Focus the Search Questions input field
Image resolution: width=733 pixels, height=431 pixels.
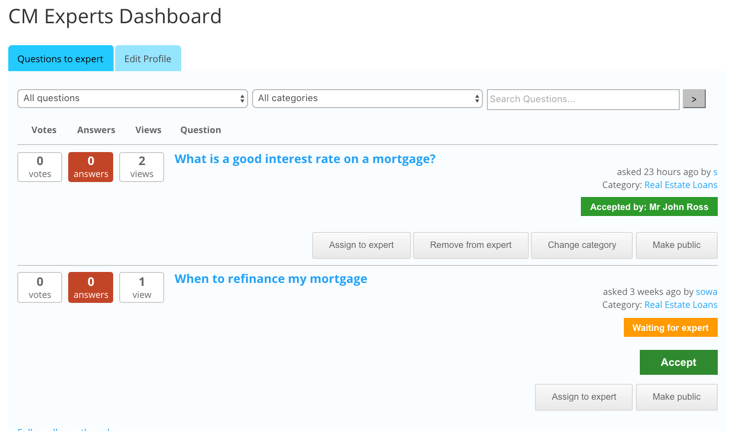(x=582, y=99)
